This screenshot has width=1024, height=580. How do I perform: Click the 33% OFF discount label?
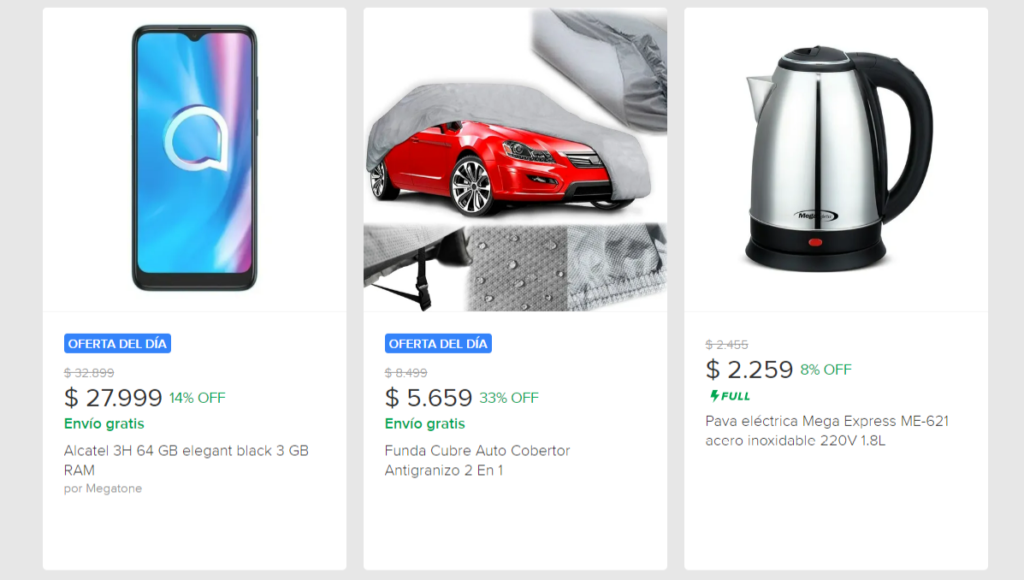pos(508,398)
